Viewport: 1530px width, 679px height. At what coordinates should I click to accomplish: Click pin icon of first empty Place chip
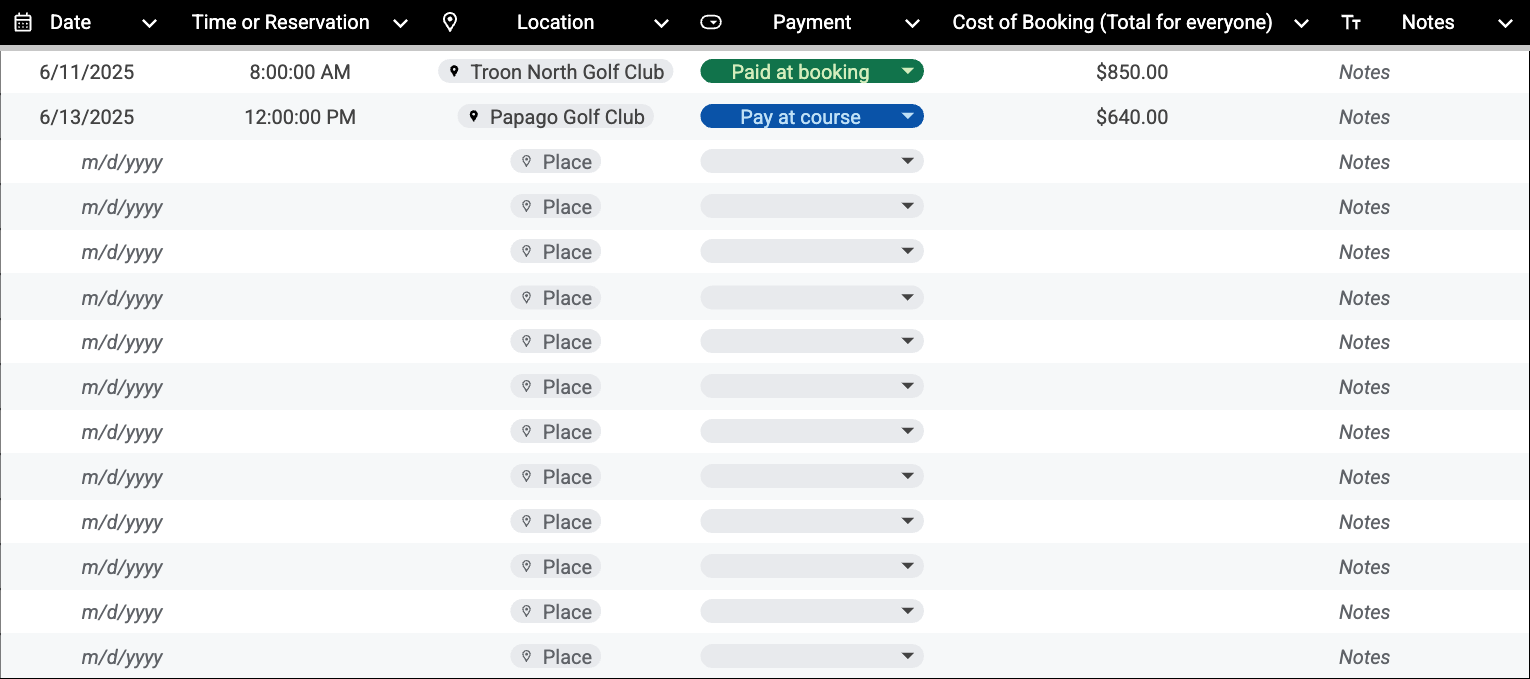click(x=526, y=161)
